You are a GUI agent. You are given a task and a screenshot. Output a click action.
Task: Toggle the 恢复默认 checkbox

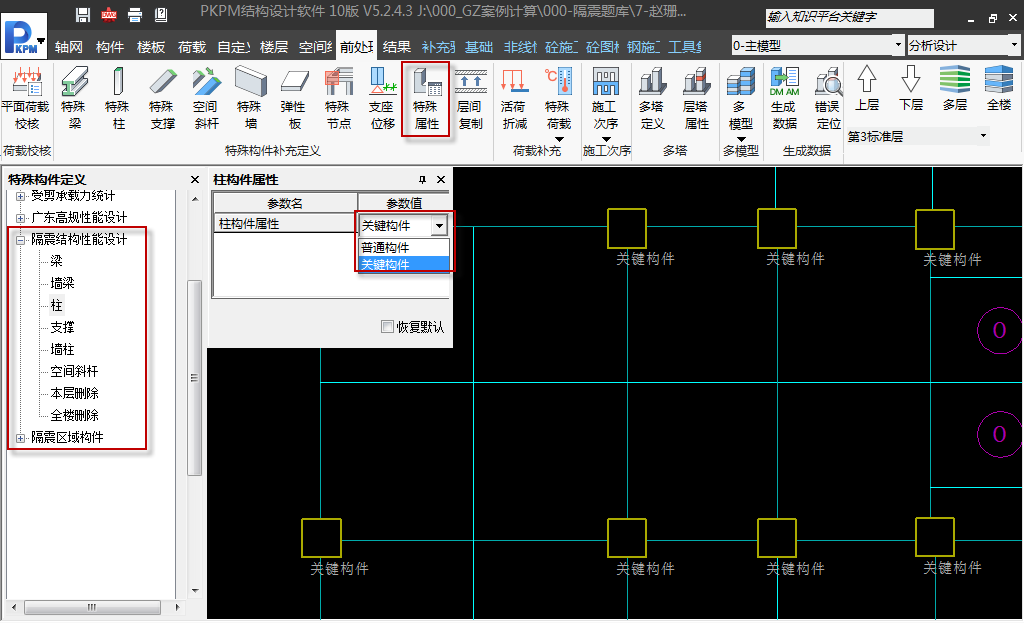(x=388, y=327)
